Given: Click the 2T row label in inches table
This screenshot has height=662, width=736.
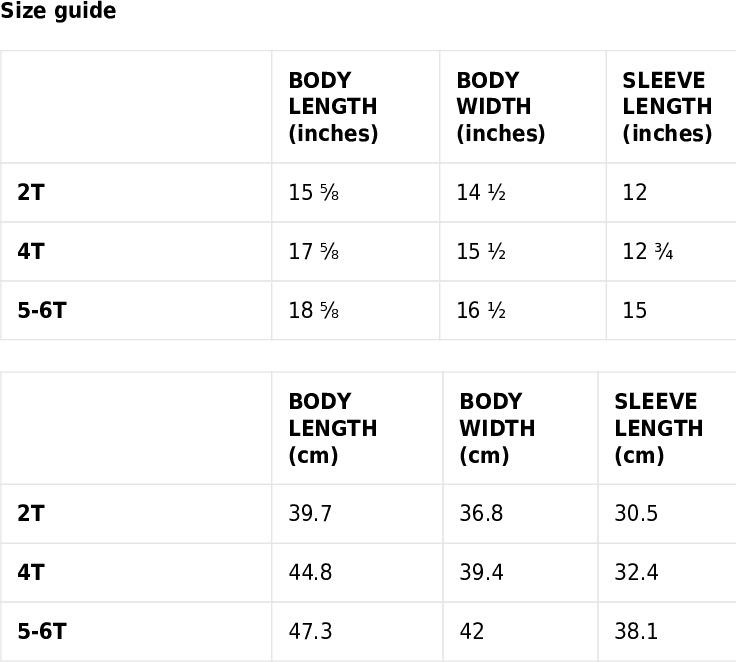Looking at the screenshot, I should coord(31,192).
